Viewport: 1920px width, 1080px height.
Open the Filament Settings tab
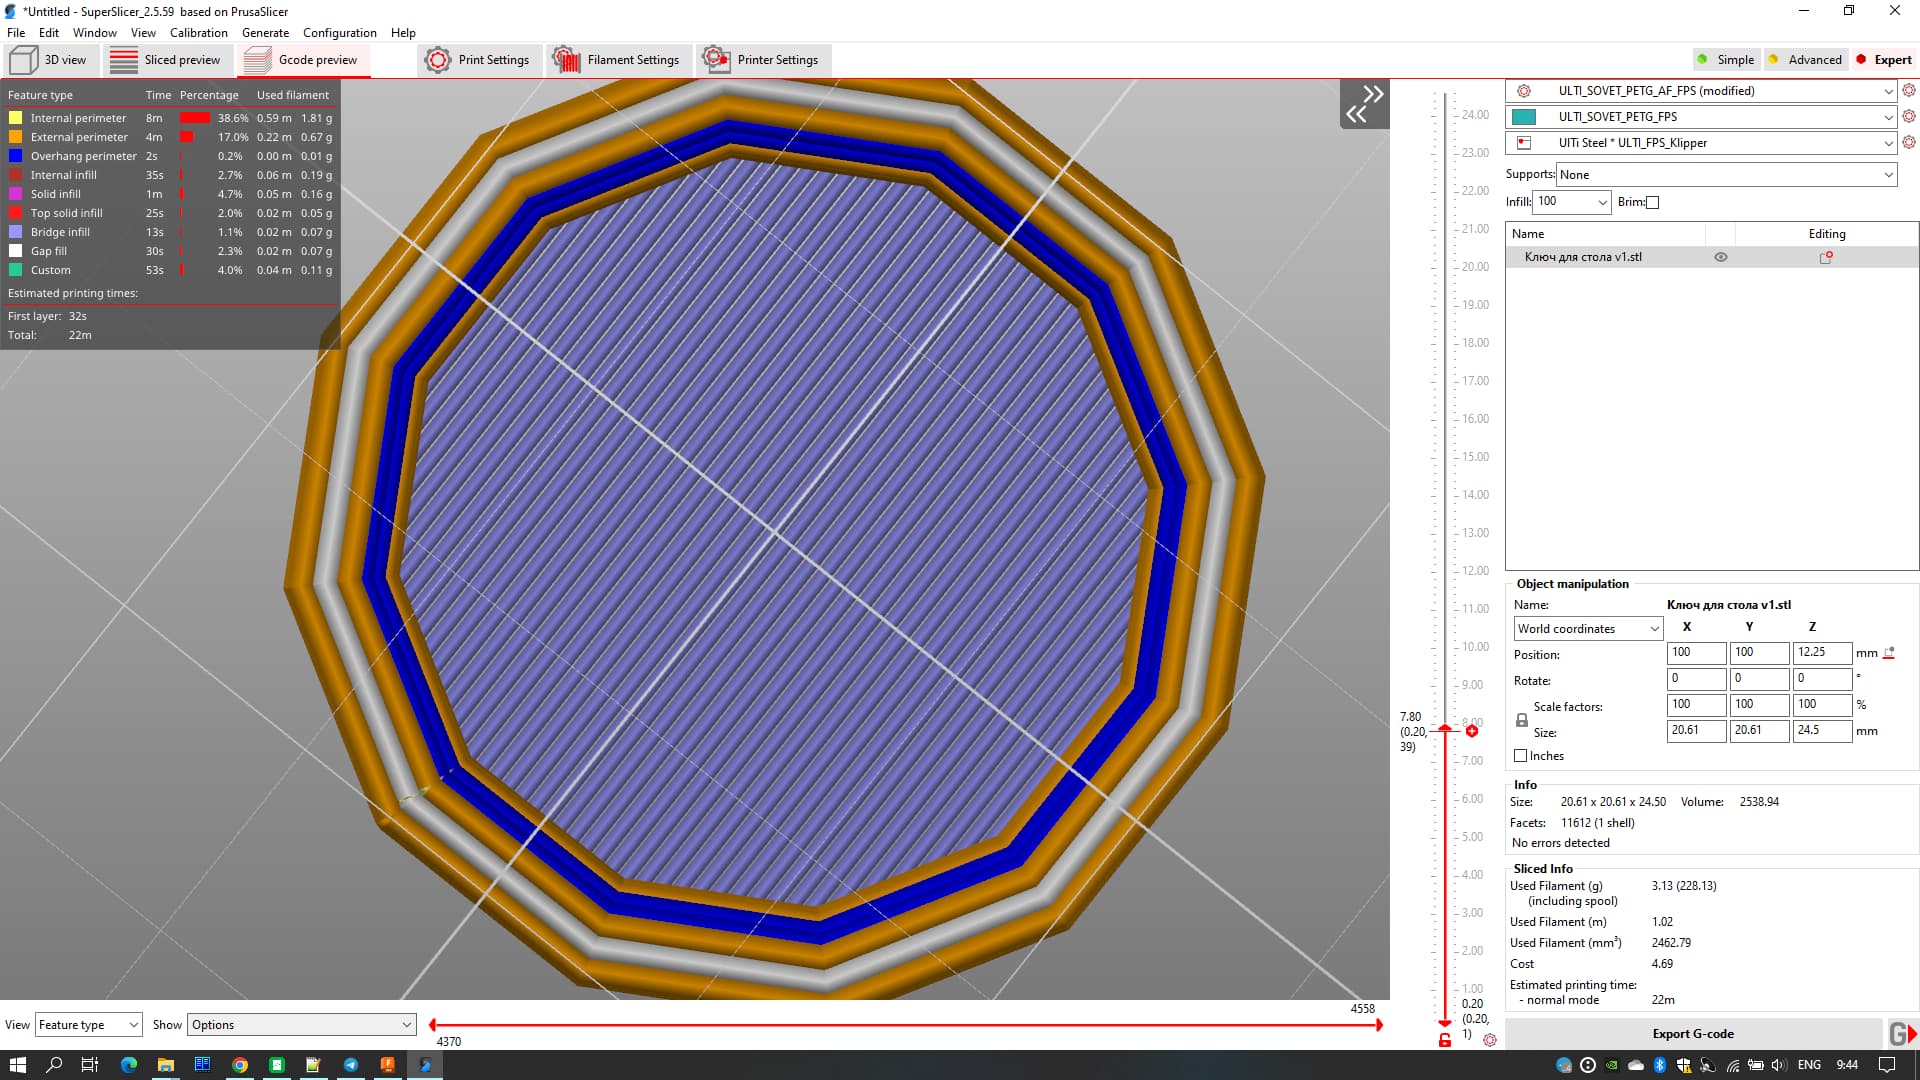617,60
